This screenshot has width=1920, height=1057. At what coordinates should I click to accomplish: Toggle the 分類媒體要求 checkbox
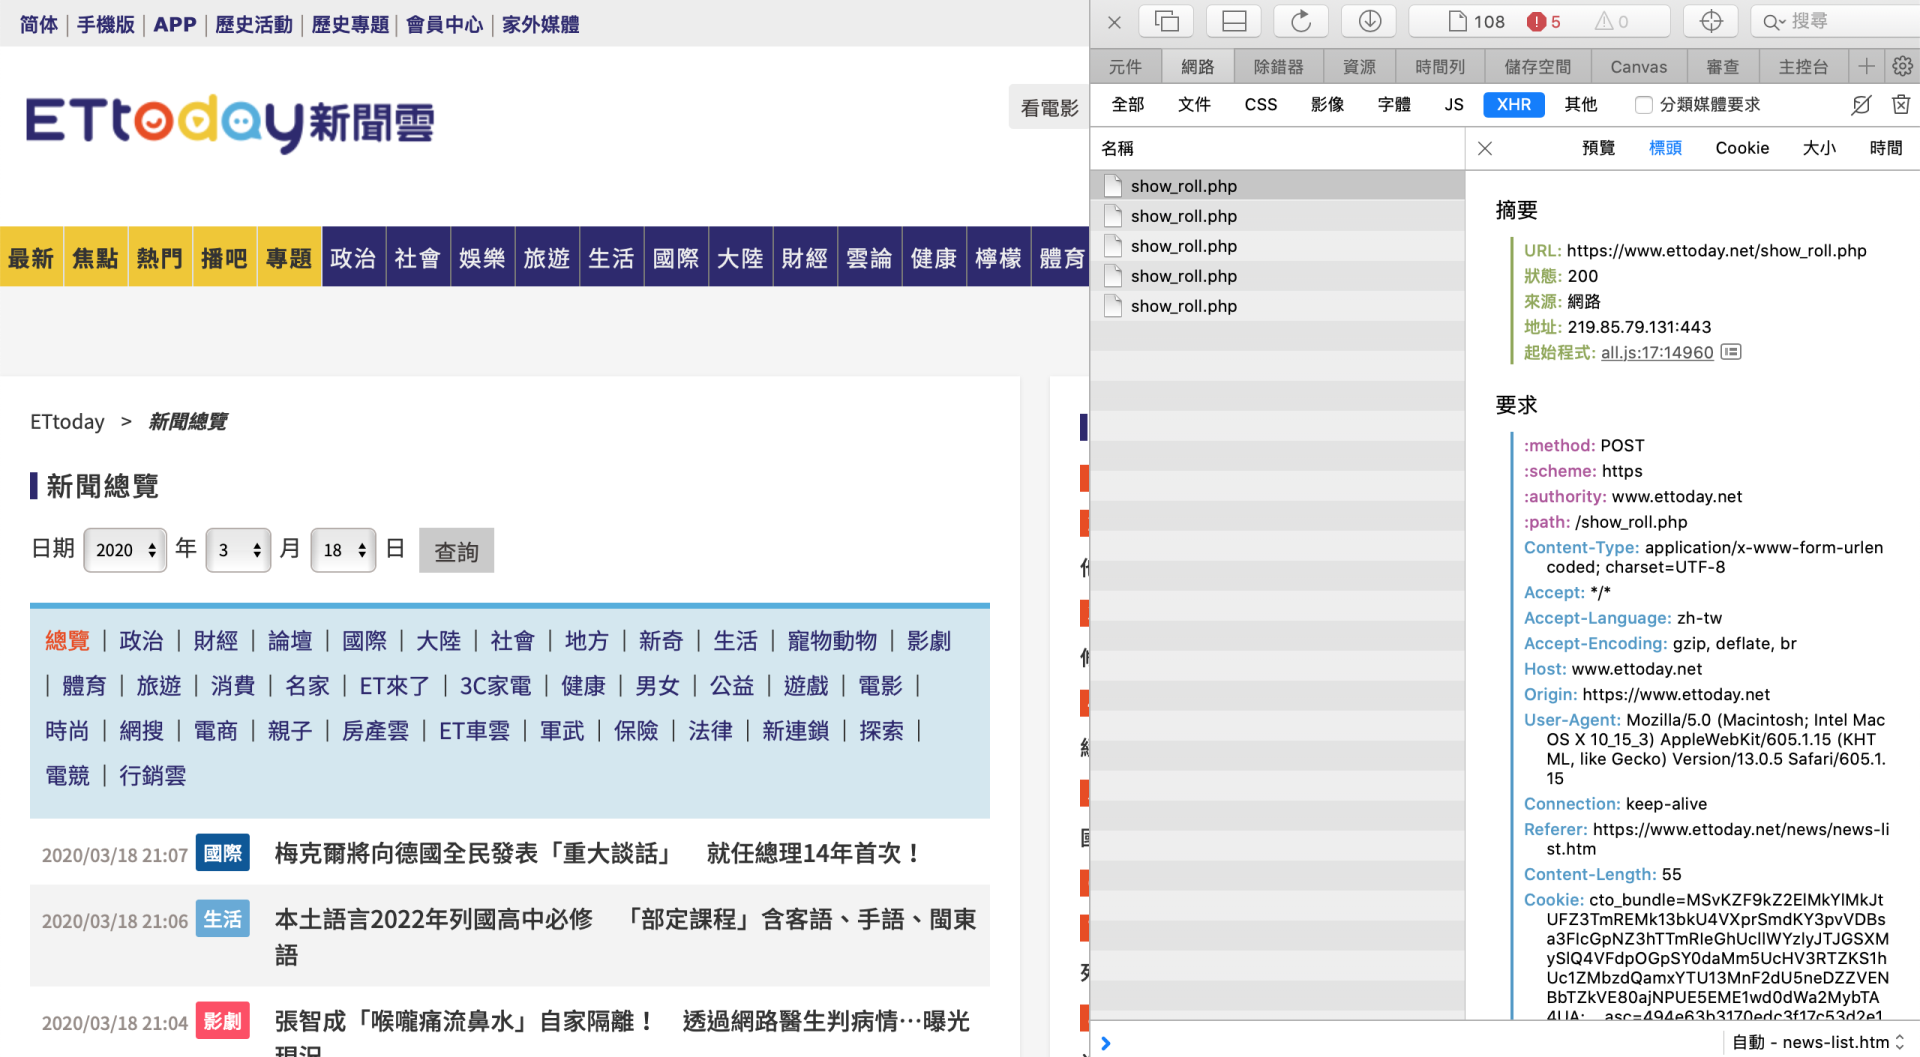[1643, 105]
